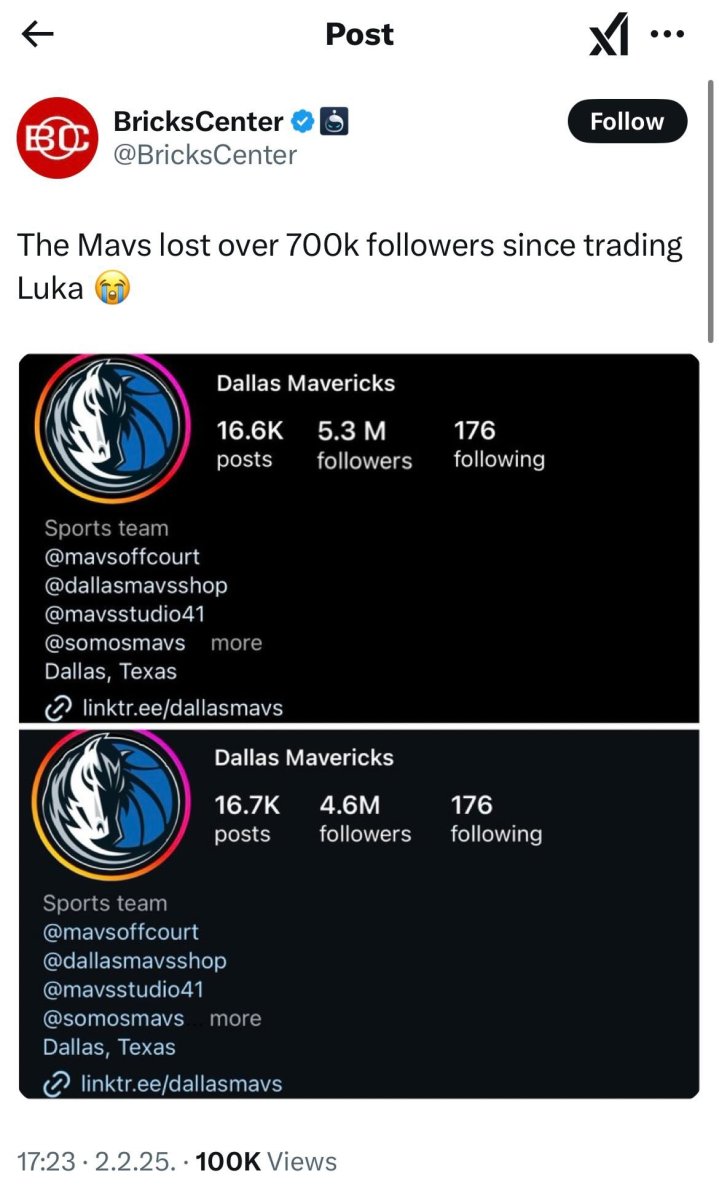
Task: Click the blue verified checkmark badge
Action: pos(302,122)
